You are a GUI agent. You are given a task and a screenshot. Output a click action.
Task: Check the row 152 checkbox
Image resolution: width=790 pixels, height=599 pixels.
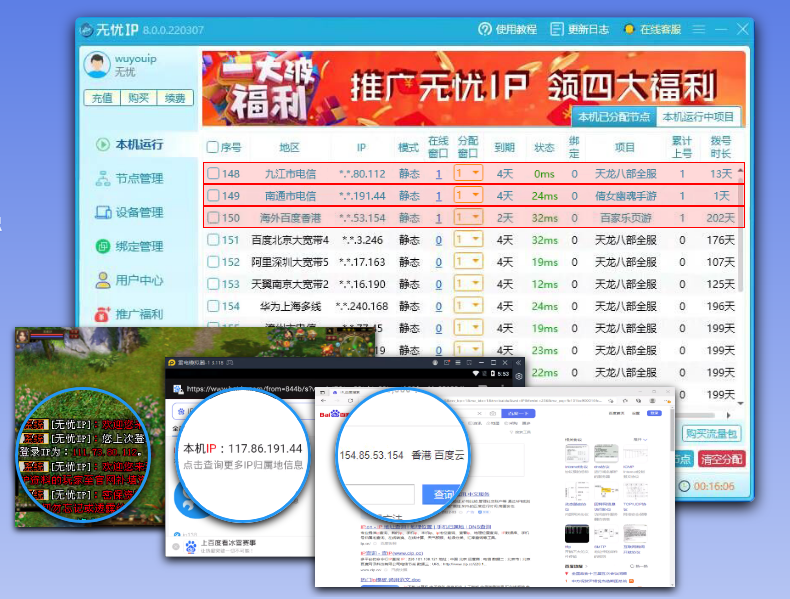click(x=213, y=262)
